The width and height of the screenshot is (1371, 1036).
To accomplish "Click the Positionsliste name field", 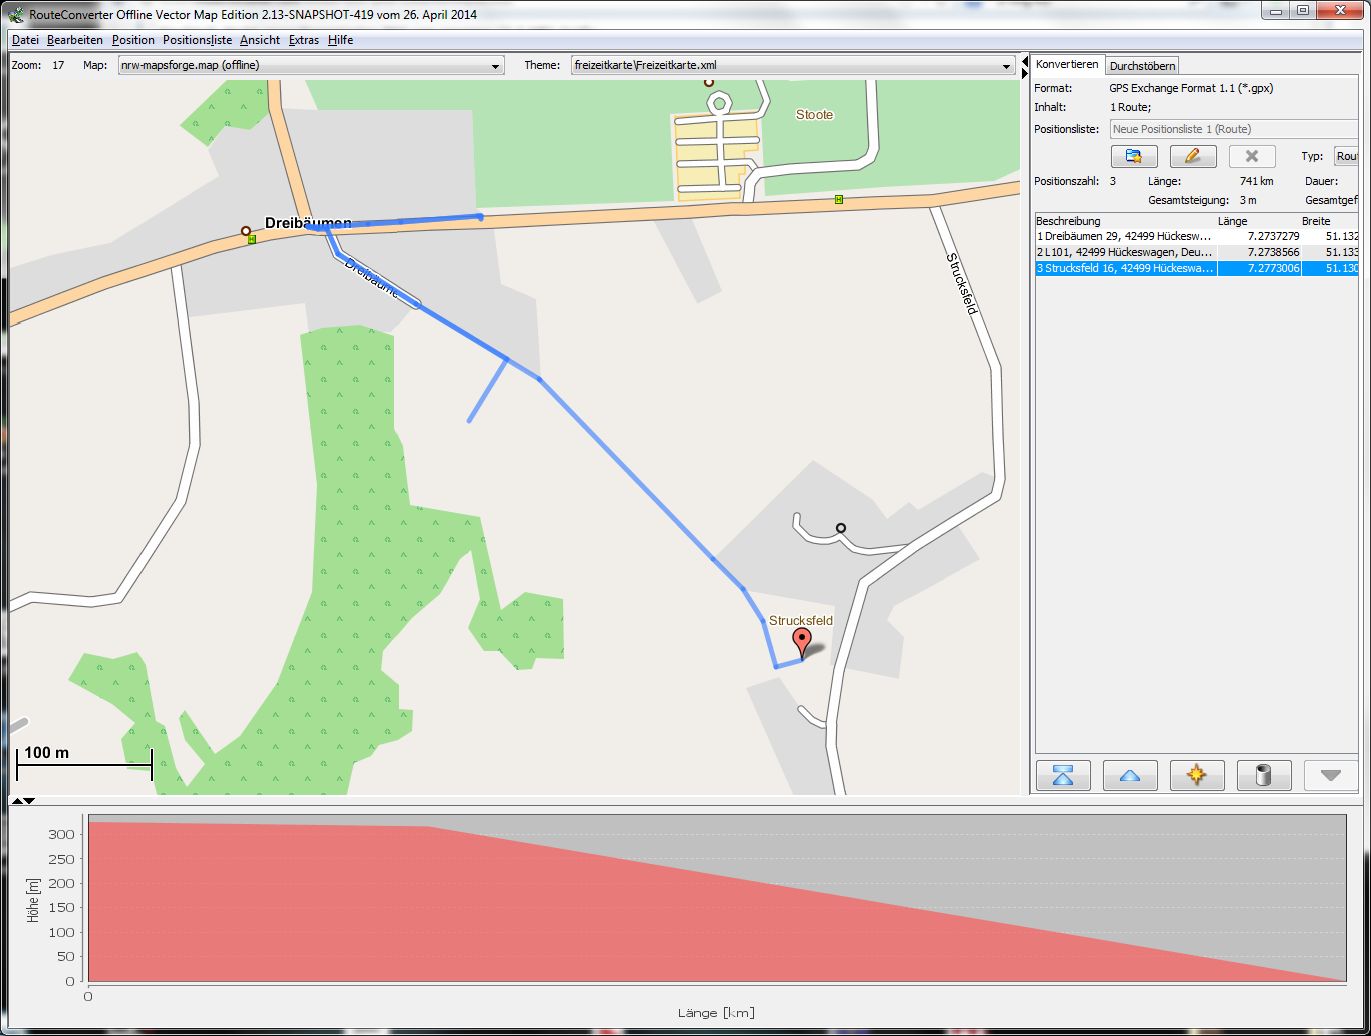I will click(x=1232, y=129).
